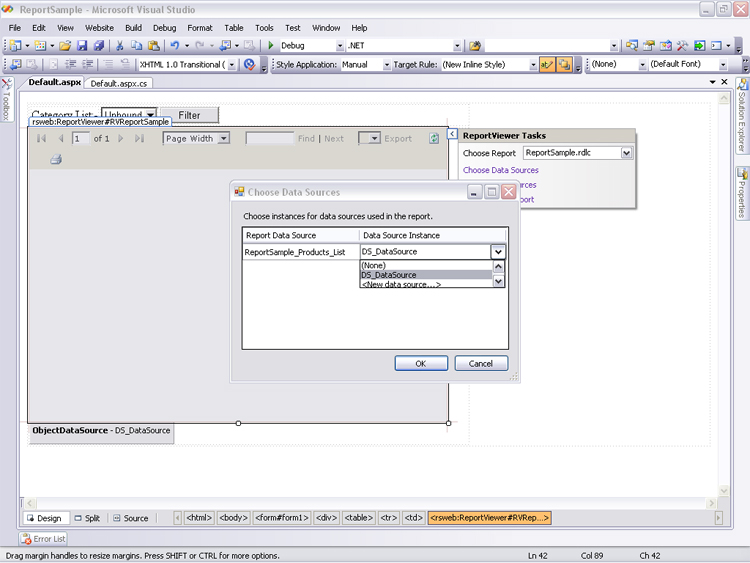Click the New Project toolbar icon
This screenshot has height=563, width=750.
tap(16, 45)
